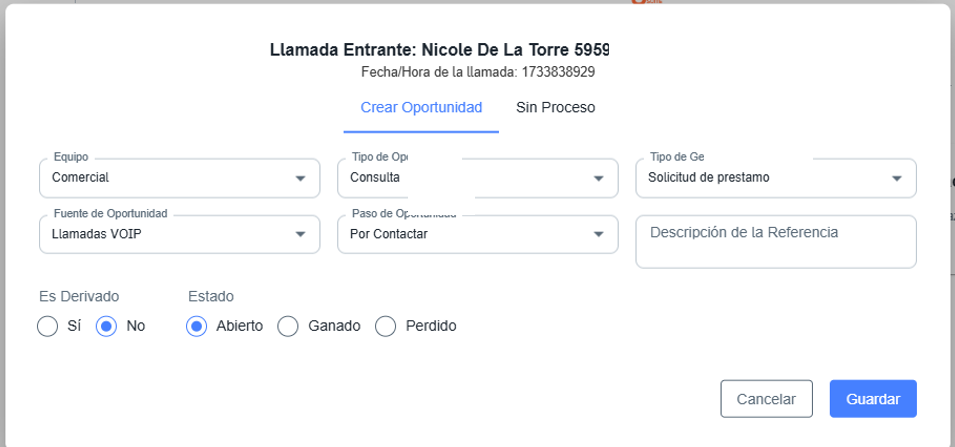Image resolution: width=955 pixels, height=447 pixels.
Task: Click the Equipo dropdown arrow icon
Action: 300,178
